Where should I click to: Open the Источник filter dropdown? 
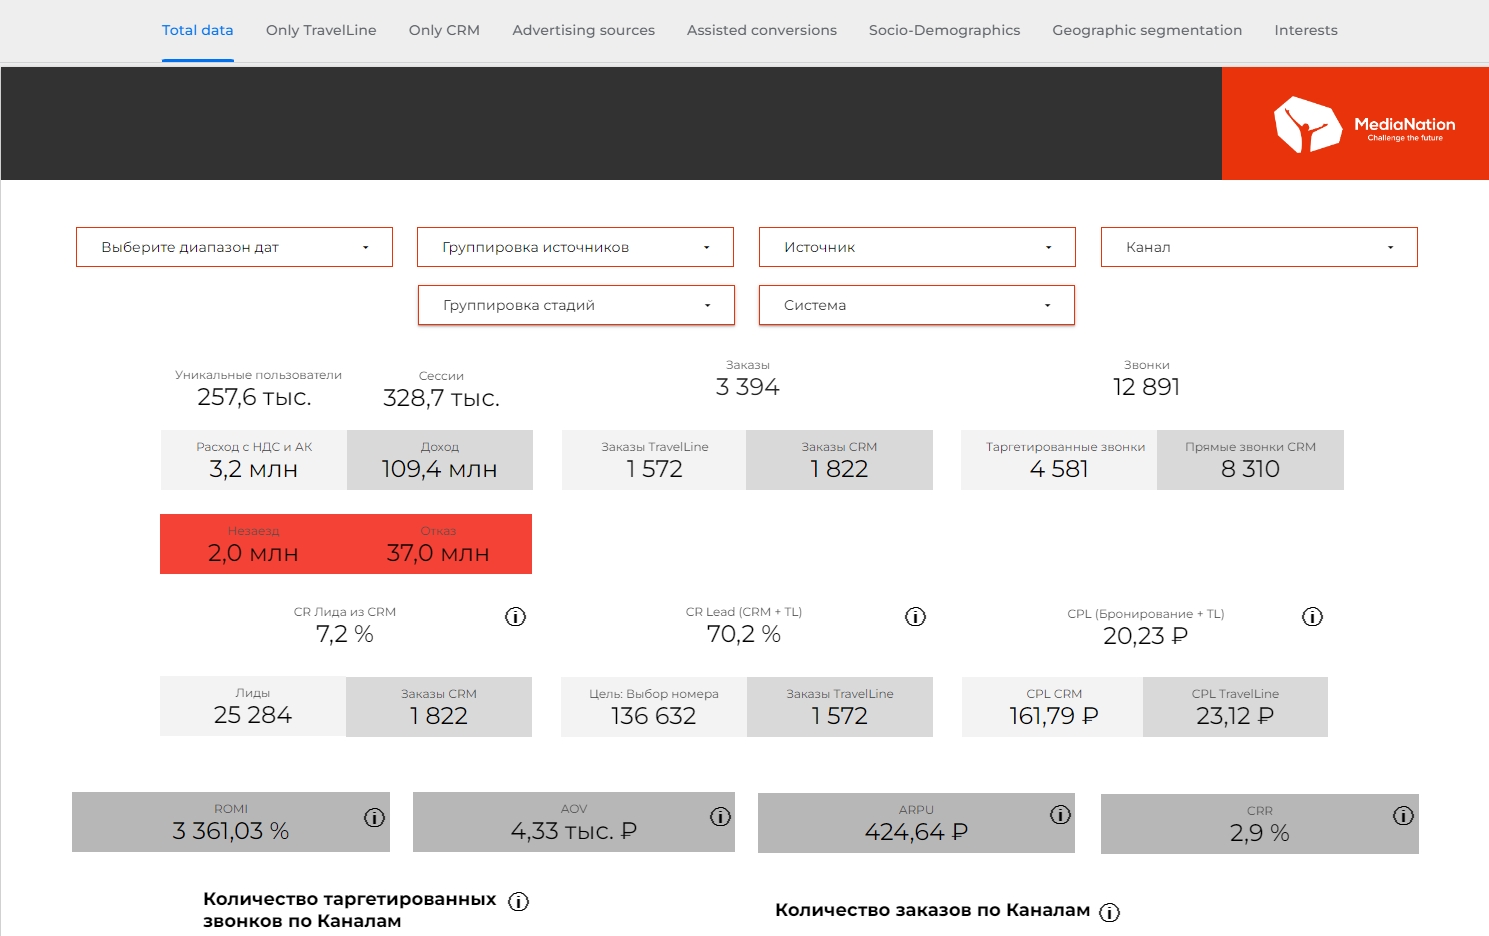917,247
